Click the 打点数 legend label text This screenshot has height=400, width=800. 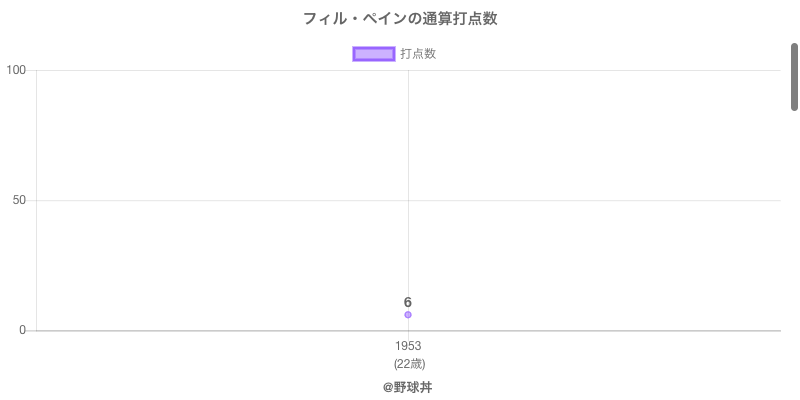418,54
